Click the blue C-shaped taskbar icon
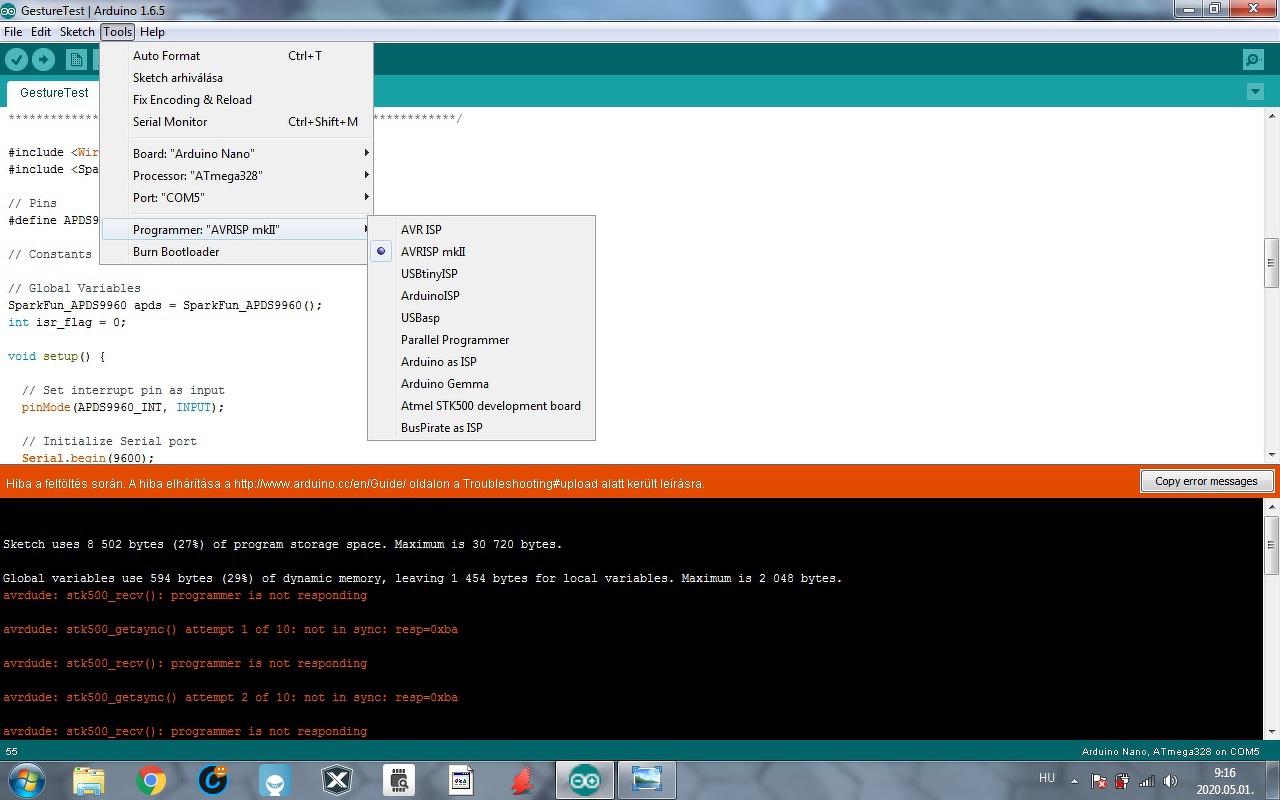 213,780
